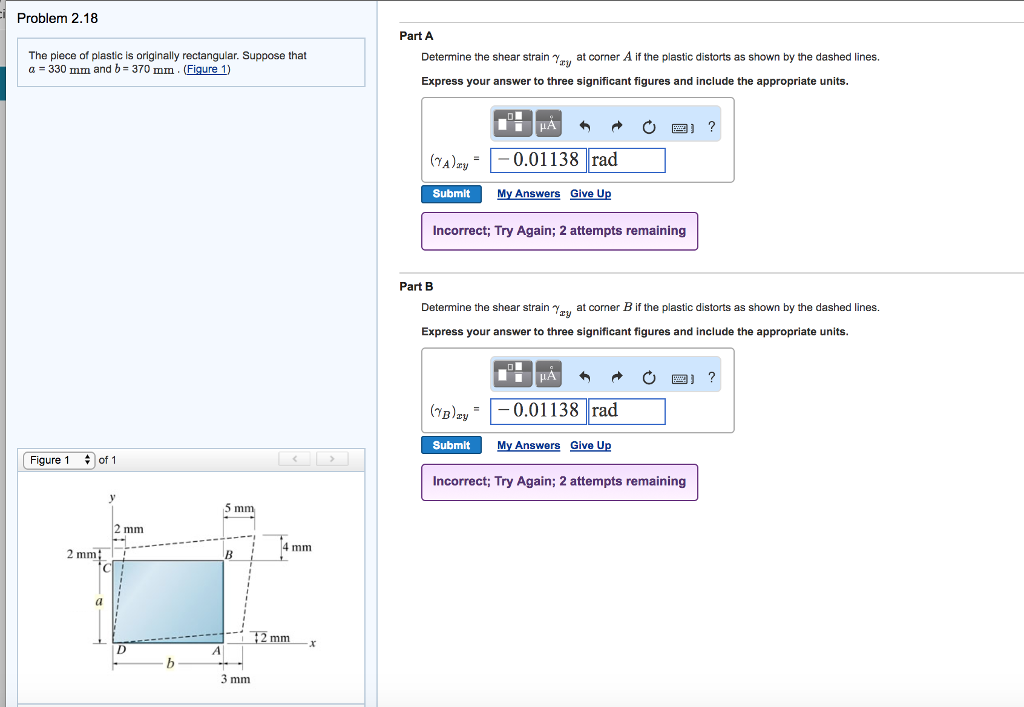The width and height of the screenshot is (1024, 707).
Task: Reset the Part A answer with circular arrow
Action: coord(649,127)
